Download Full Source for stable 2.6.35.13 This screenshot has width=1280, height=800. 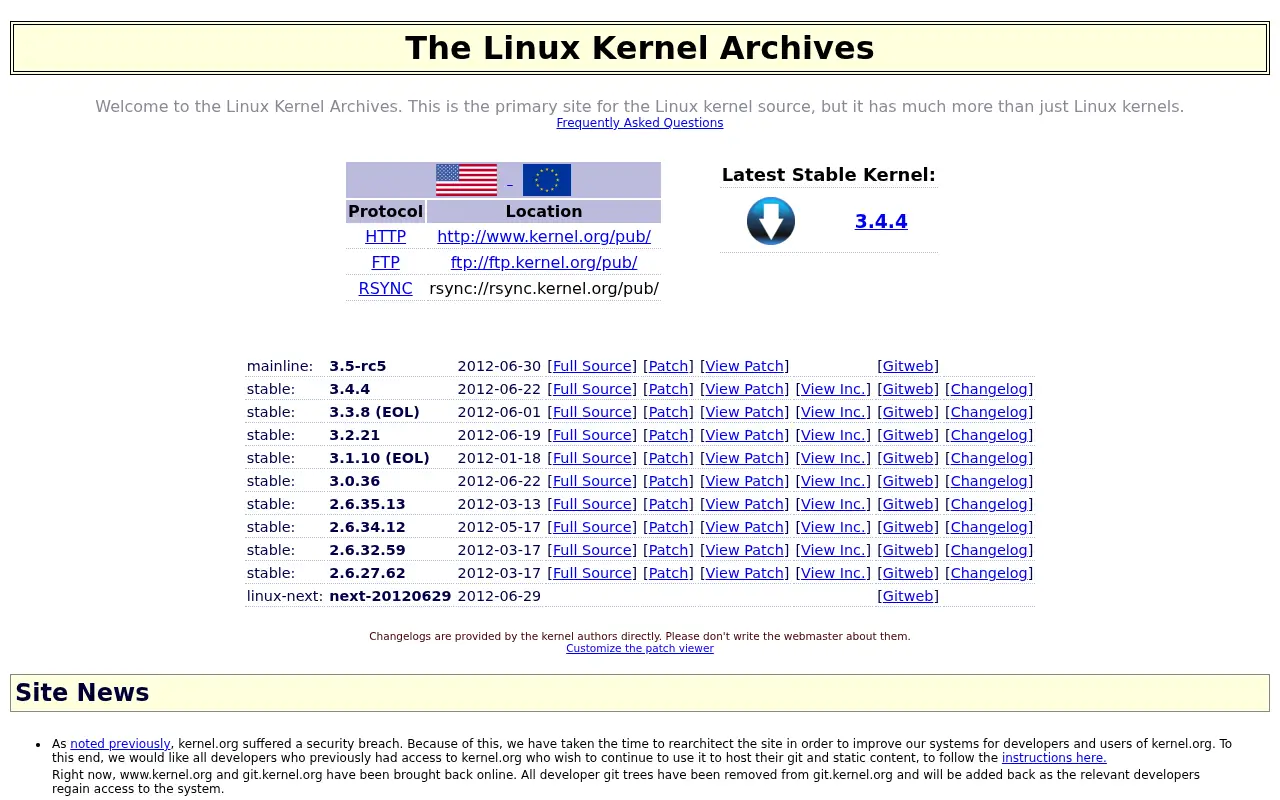592,504
